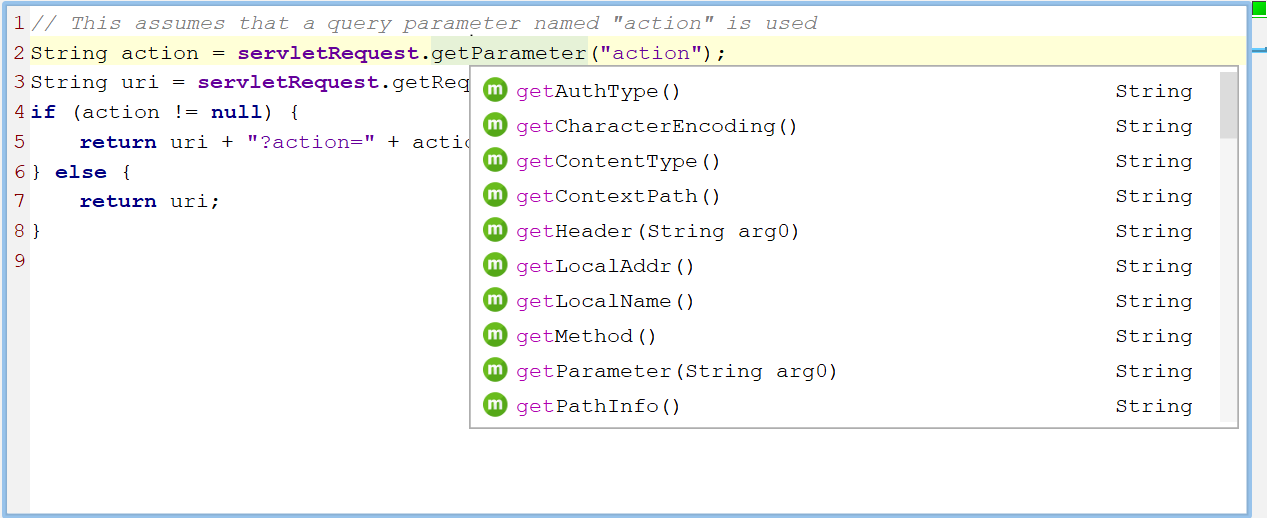Place cursor on "return uri;" on line 7
1267x518 pixels.
click(149, 201)
